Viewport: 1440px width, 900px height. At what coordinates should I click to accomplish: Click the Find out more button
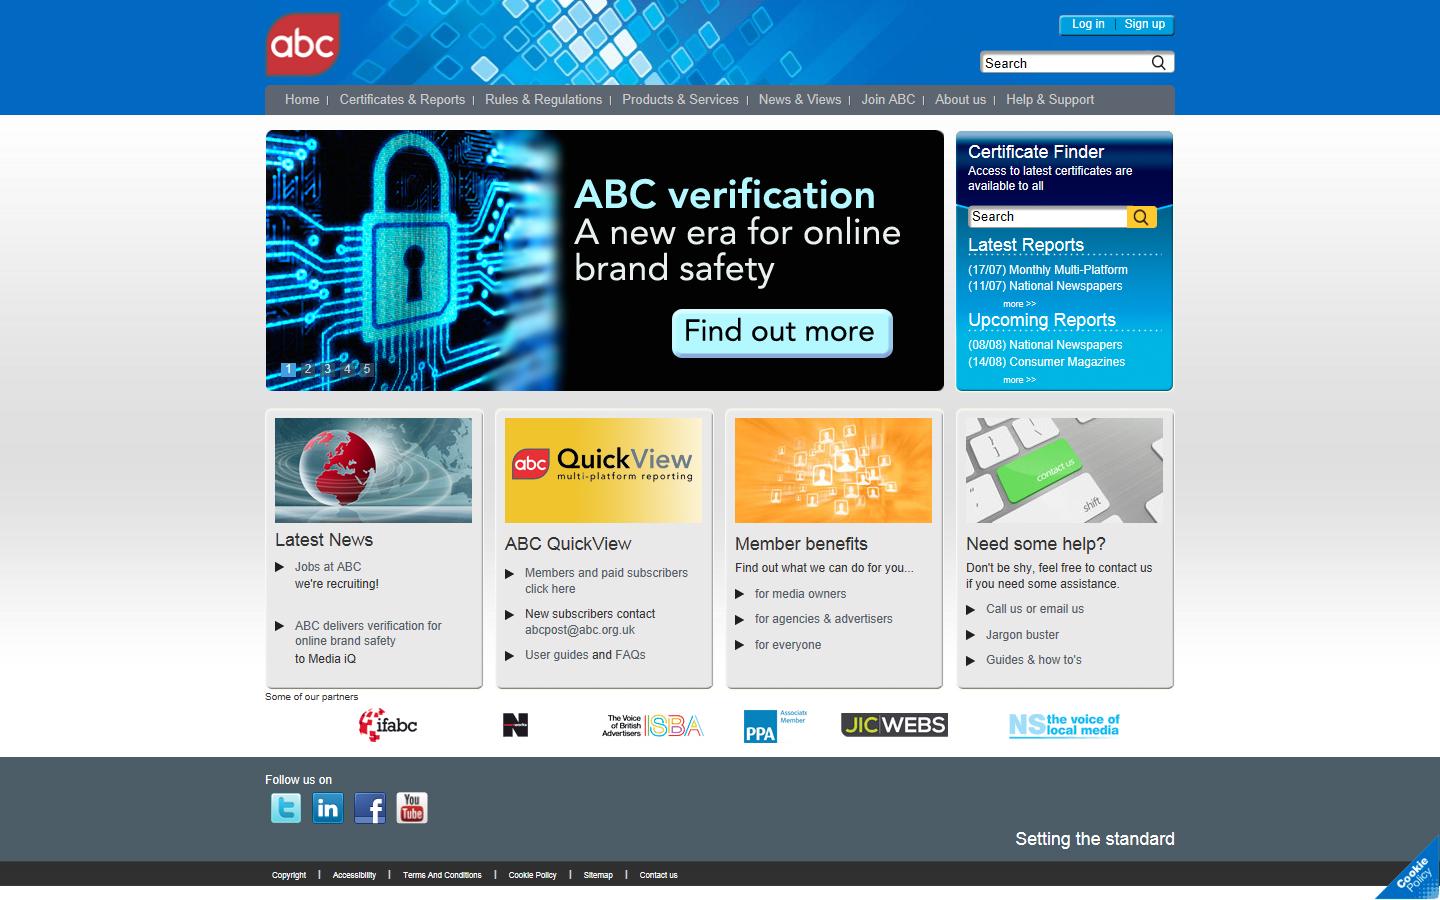781,333
